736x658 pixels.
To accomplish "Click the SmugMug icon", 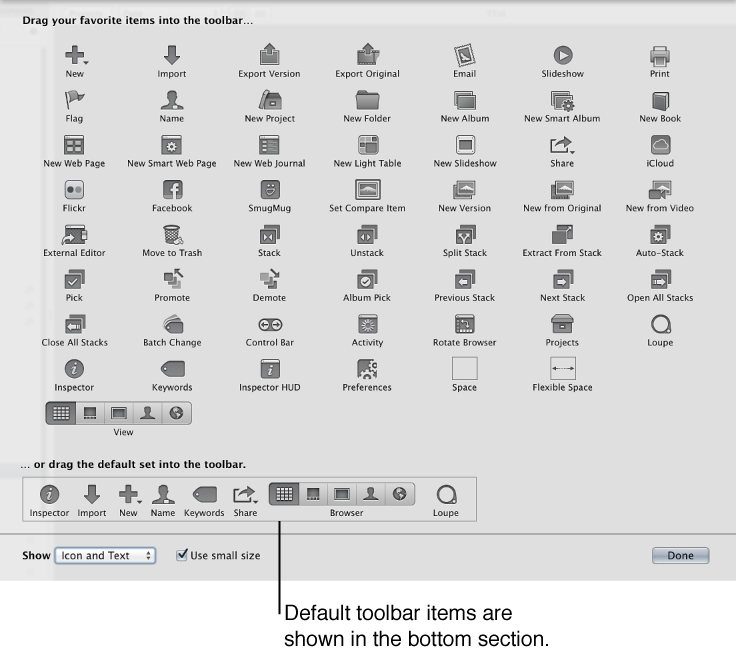I will (x=270, y=190).
